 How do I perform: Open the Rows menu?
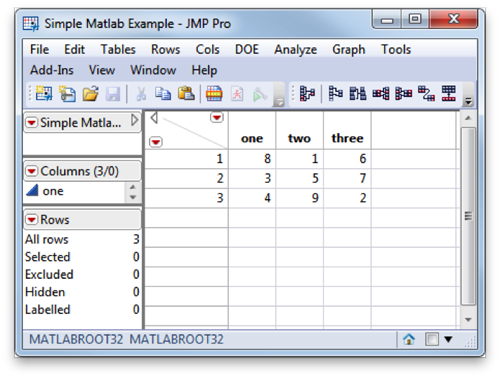click(x=165, y=49)
